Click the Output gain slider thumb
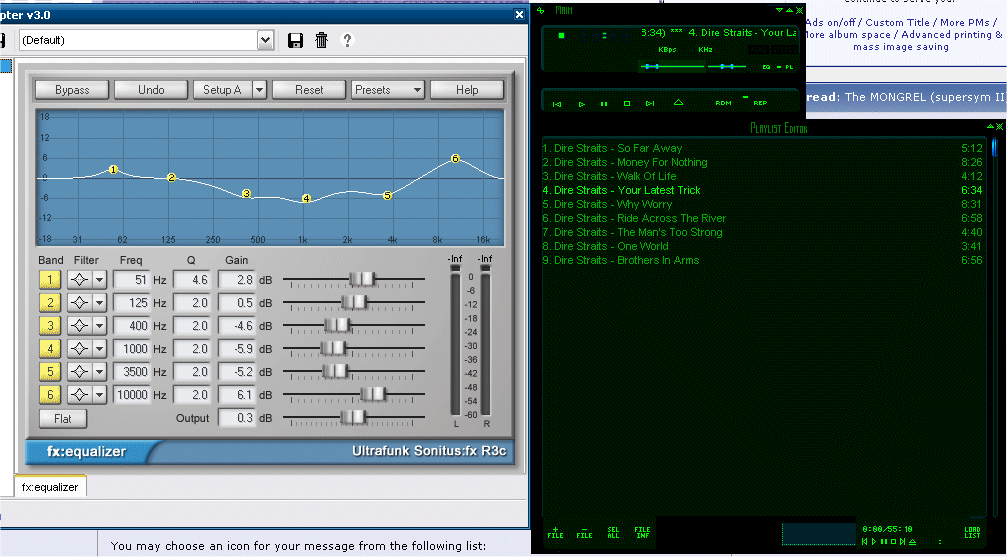The image size is (1007, 557). (353, 417)
